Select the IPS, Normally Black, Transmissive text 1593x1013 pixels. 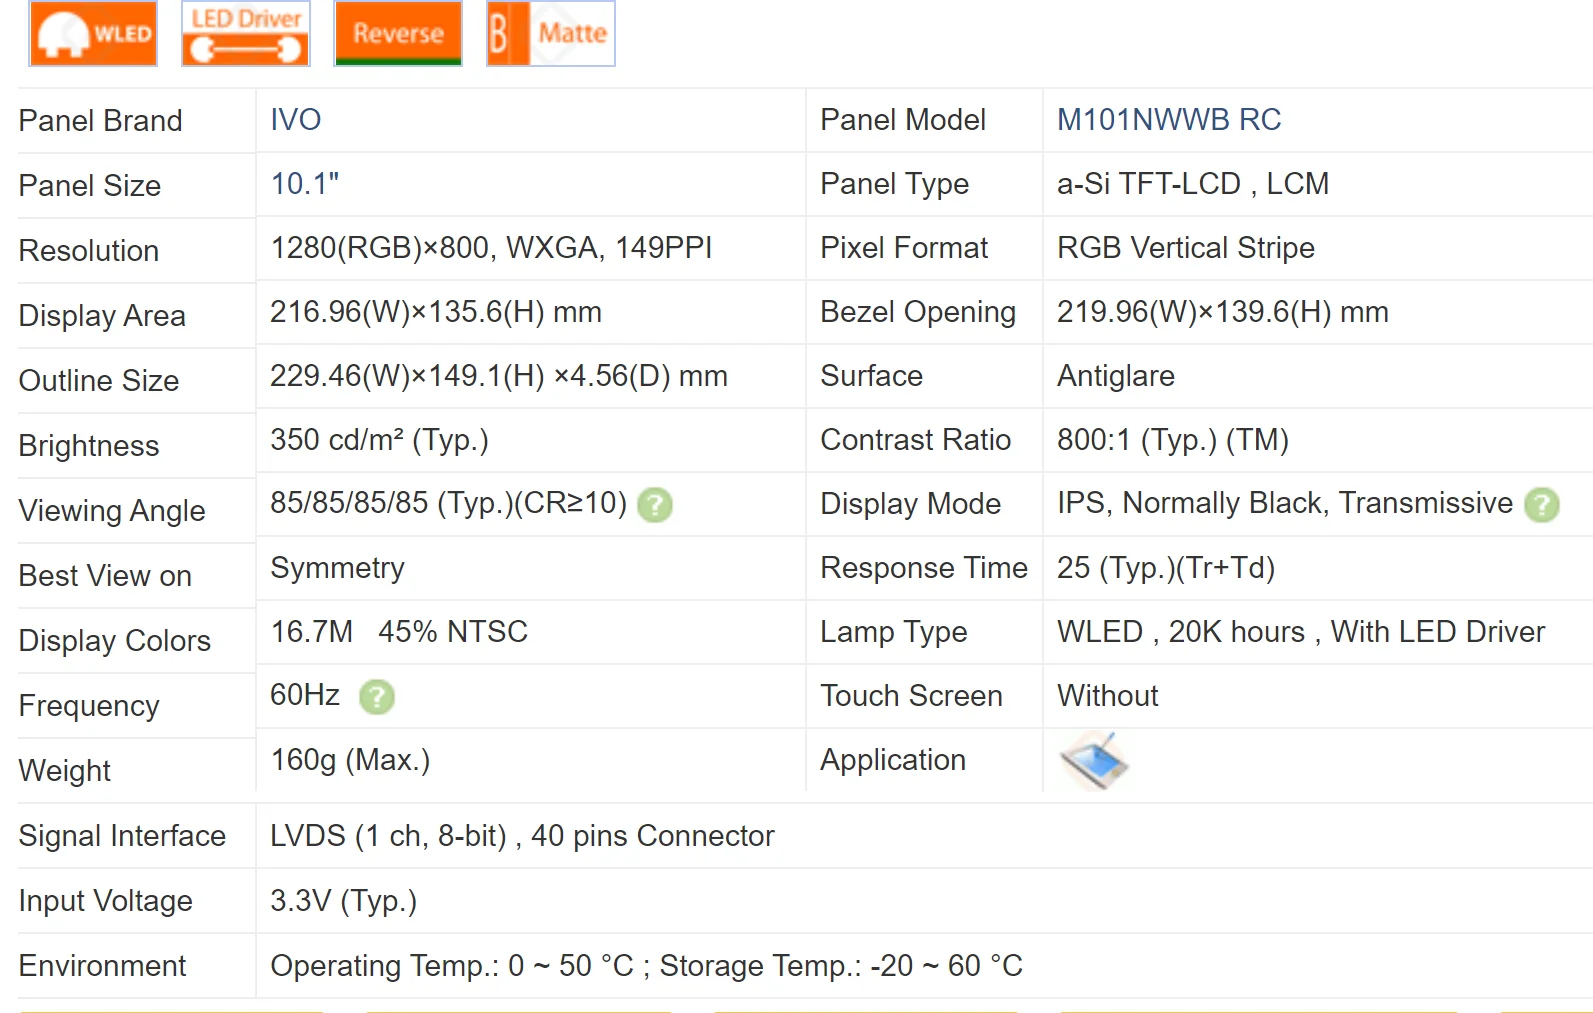pos(1285,503)
